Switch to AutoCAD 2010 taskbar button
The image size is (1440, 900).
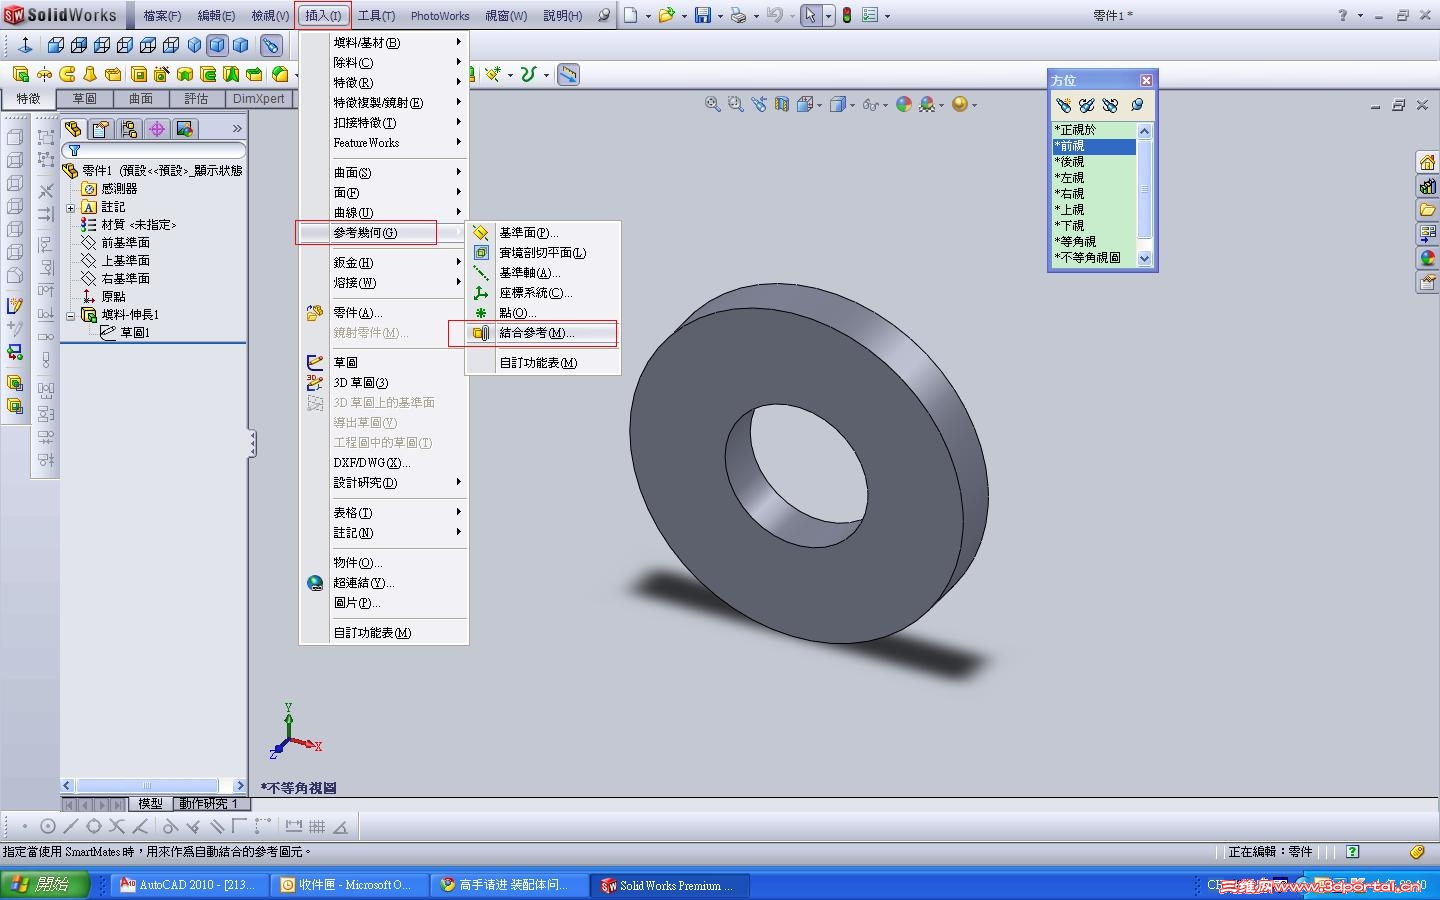[x=188, y=885]
